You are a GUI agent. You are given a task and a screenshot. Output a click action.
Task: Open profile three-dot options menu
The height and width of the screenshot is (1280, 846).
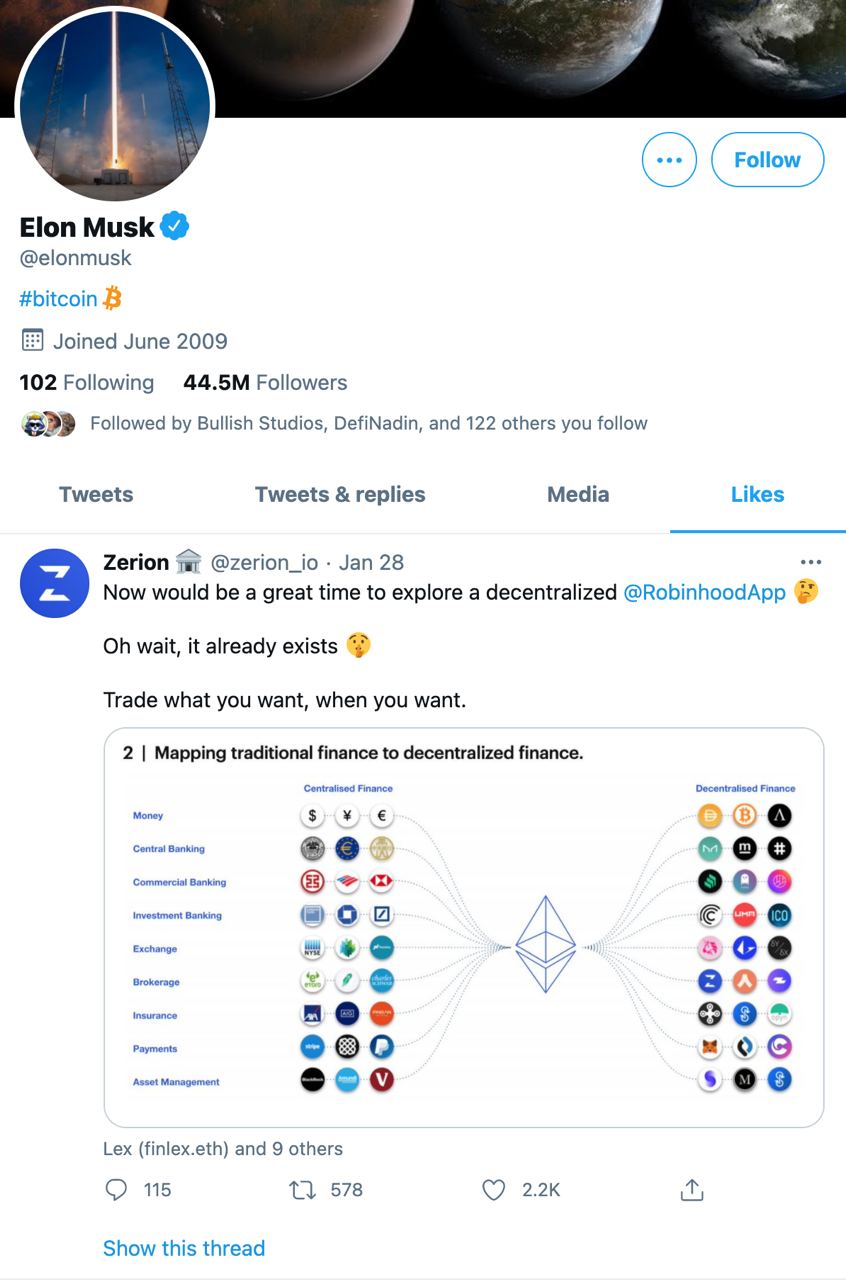[x=669, y=160]
